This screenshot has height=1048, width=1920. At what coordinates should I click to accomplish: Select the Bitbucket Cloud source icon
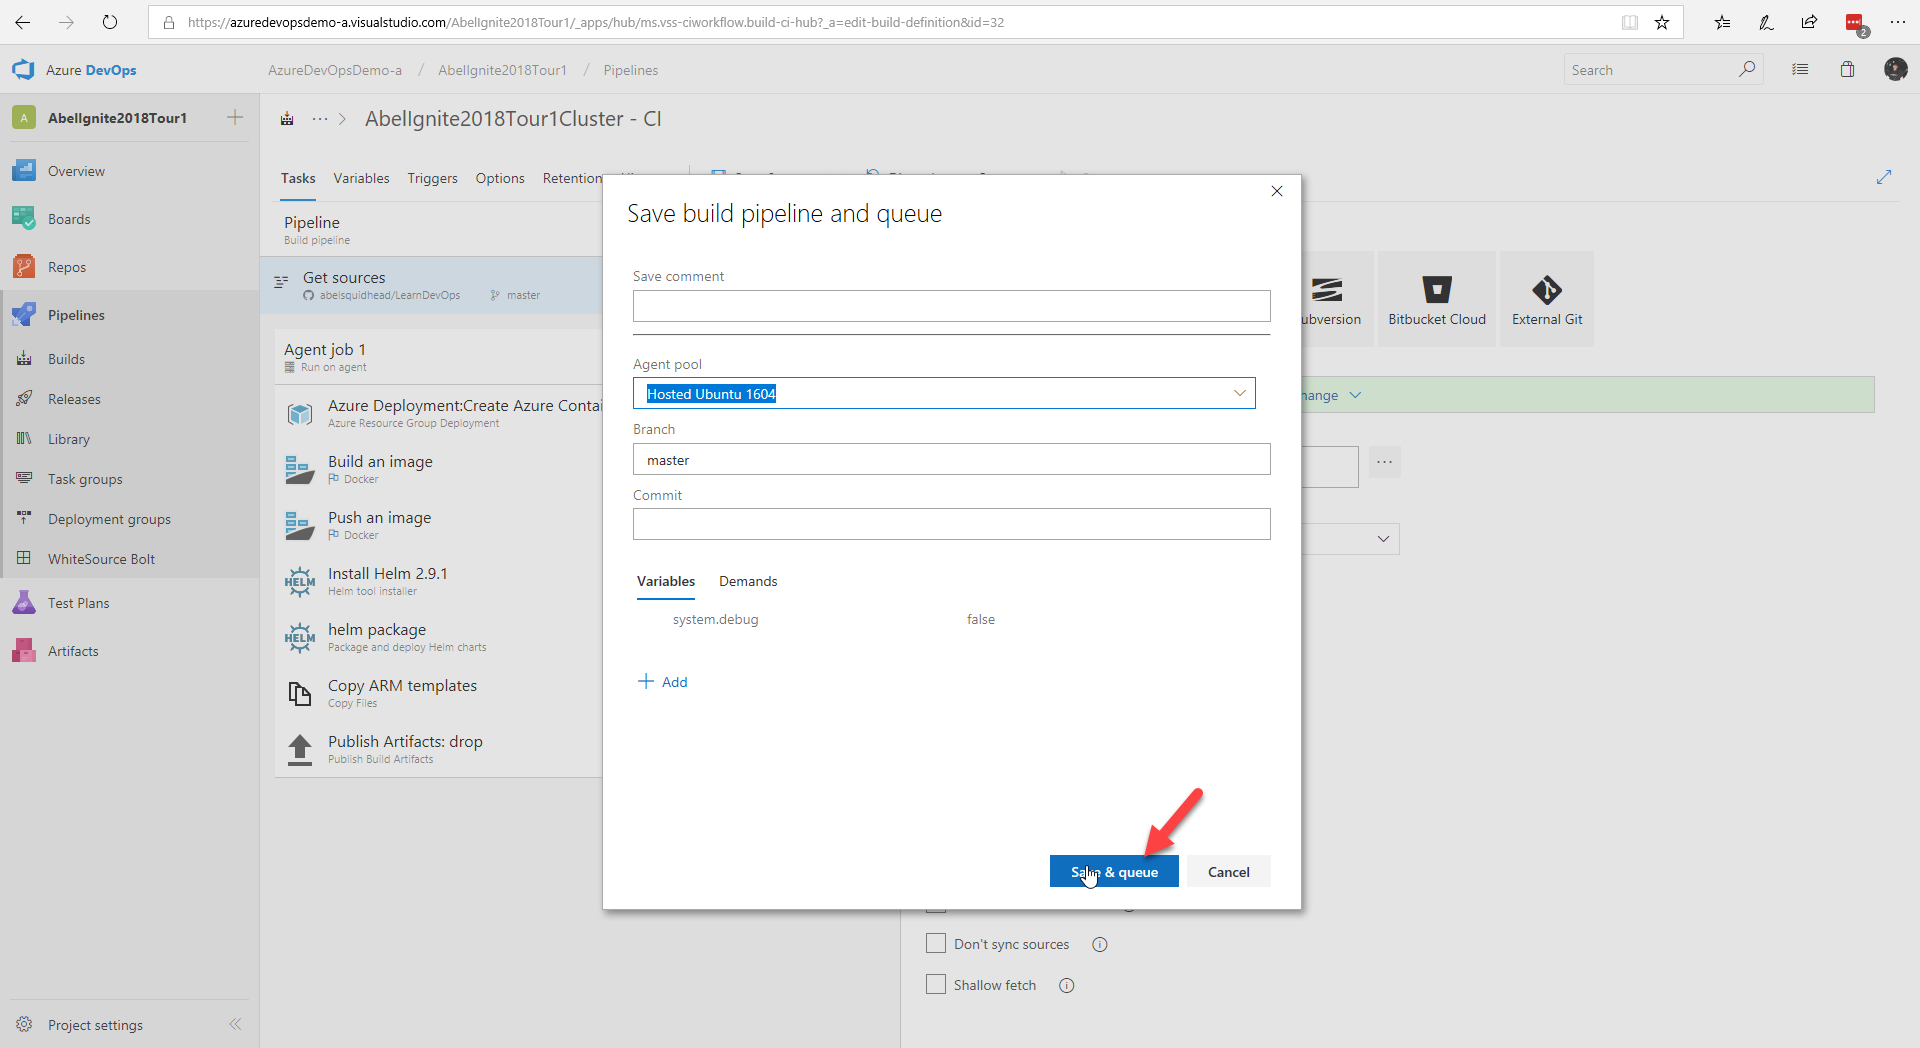click(1437, 290)
